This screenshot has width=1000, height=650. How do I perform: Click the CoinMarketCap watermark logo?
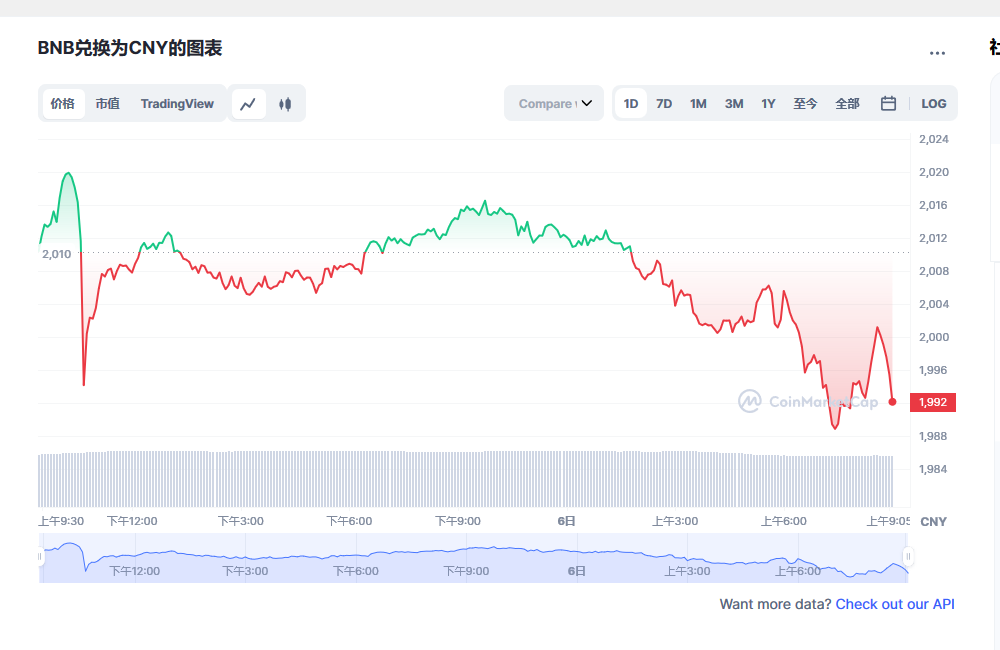[808, 402]
